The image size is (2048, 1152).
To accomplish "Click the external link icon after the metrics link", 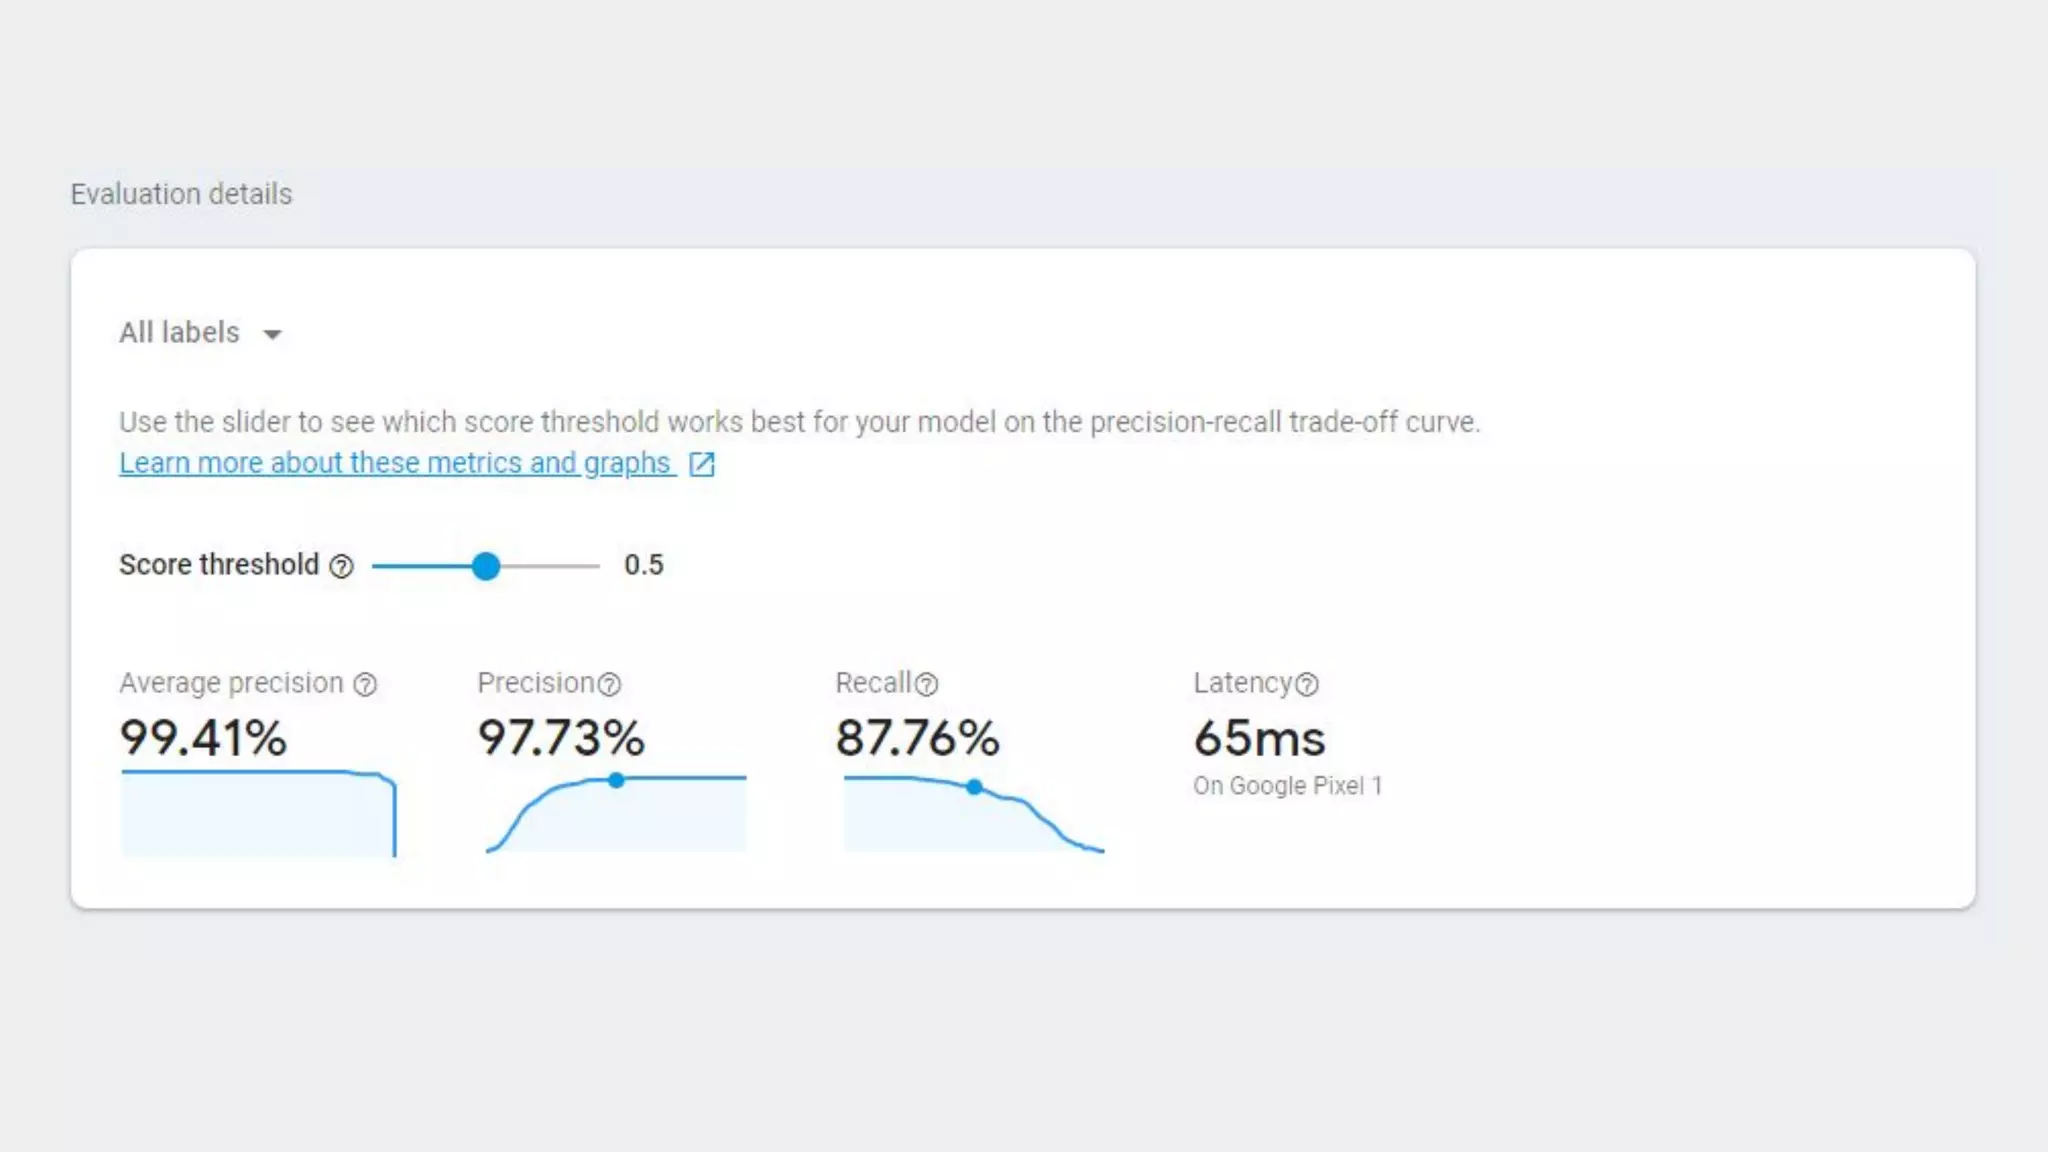I will coord(702,464).
